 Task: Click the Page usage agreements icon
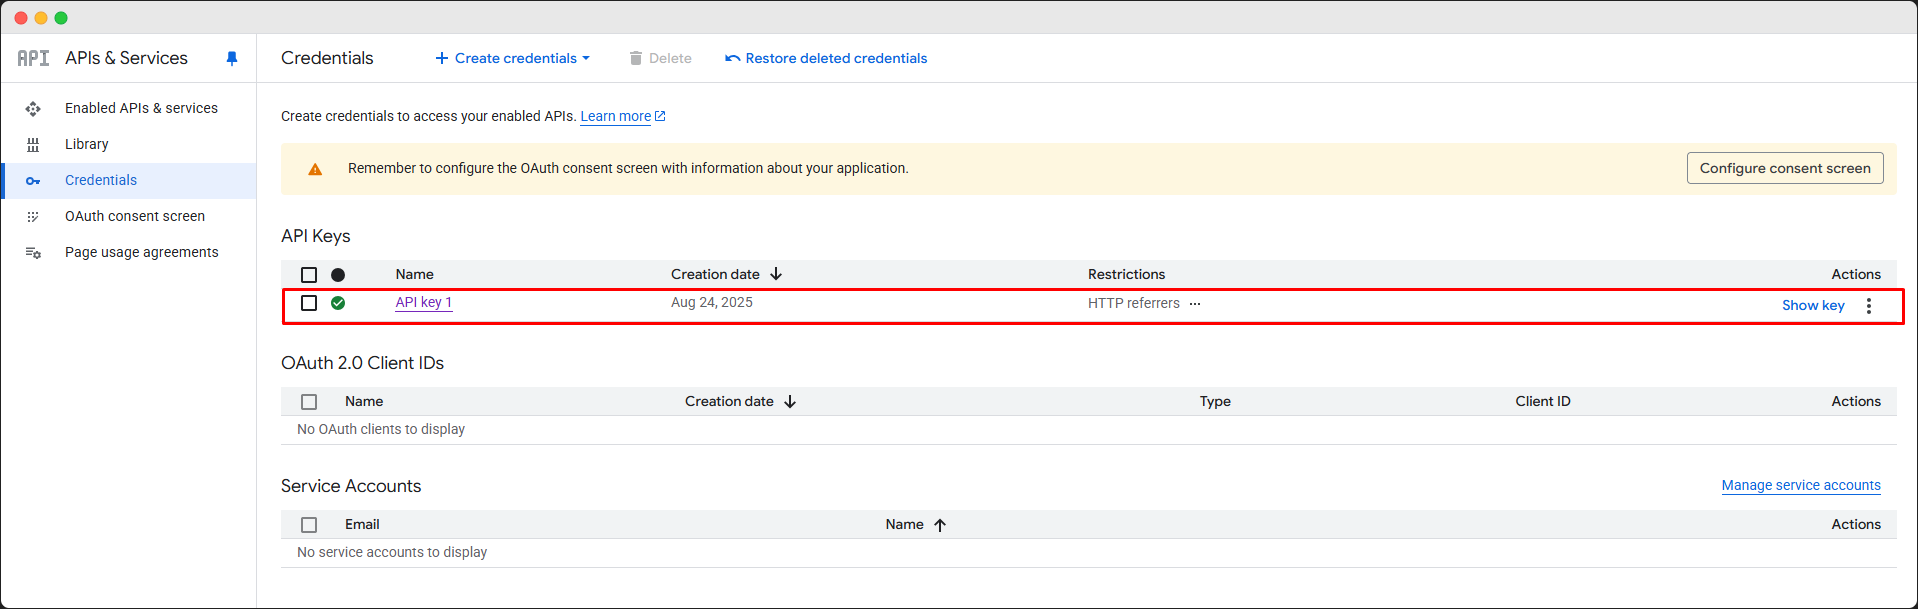point(33,253)
